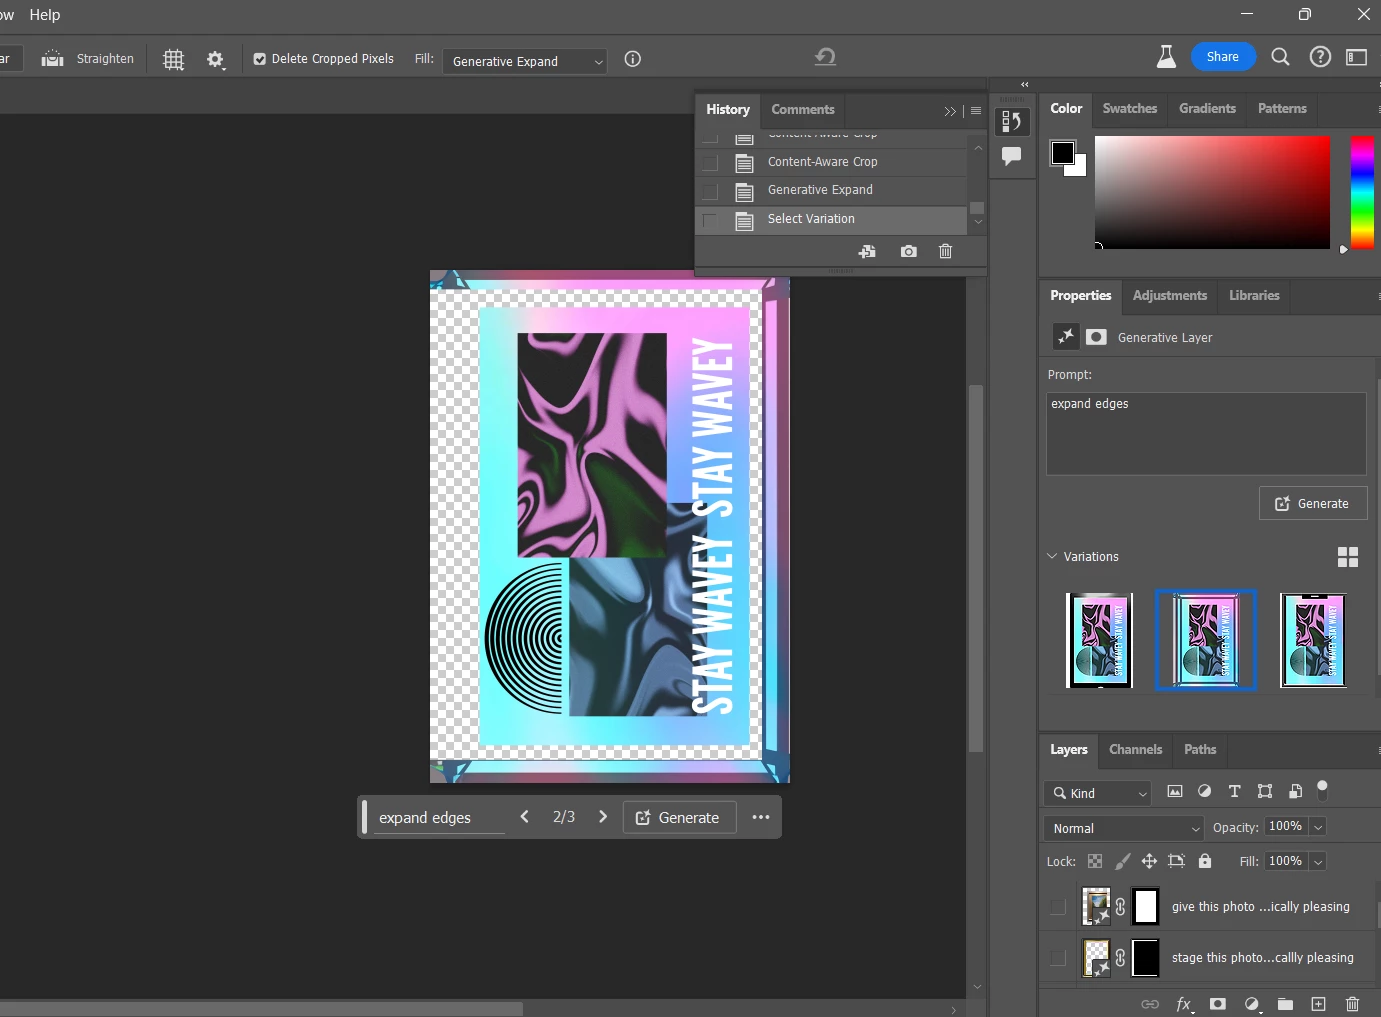Collapse the panel dock arrows
The width and height of the screenshot is (1381, 1017).
(x=1024, y=85)
